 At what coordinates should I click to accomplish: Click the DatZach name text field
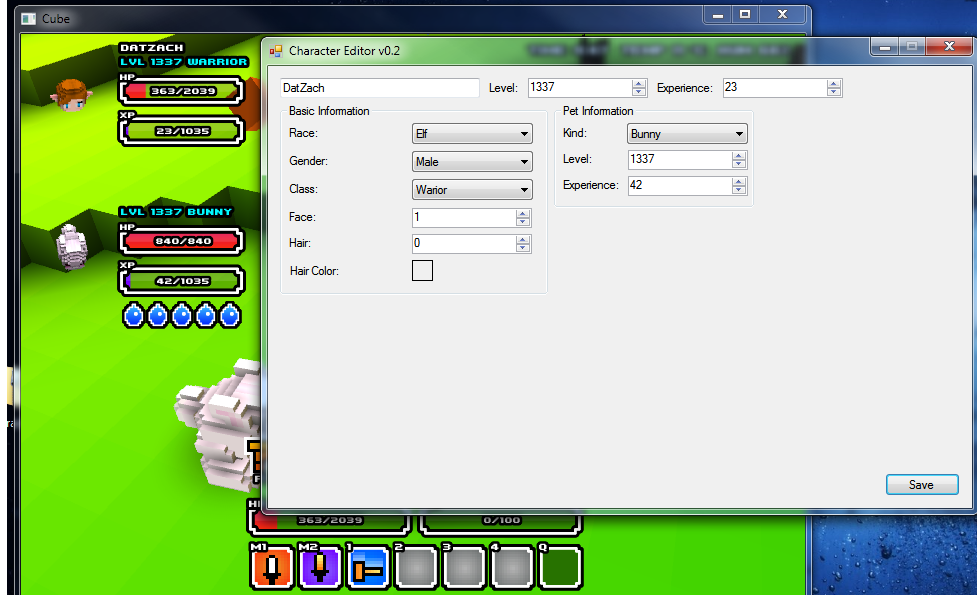[379, 88]
